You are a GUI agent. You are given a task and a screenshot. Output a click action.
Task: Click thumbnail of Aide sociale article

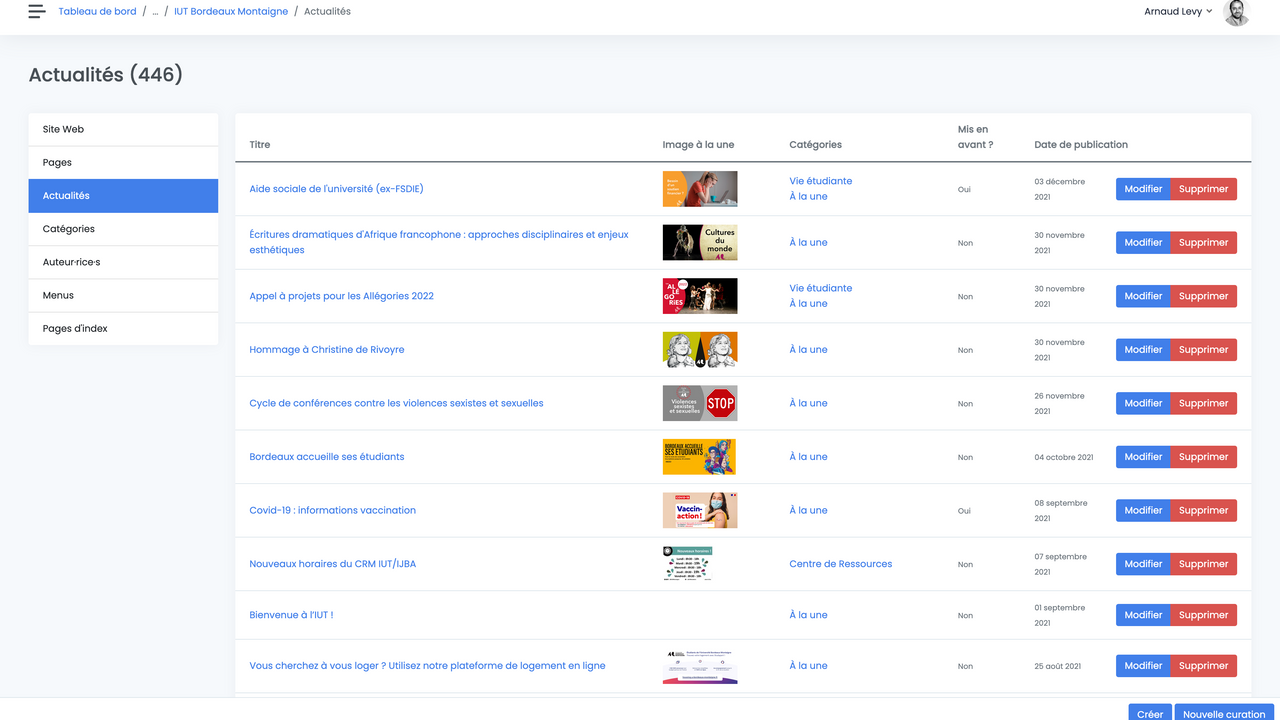click(x=699, y=189)
